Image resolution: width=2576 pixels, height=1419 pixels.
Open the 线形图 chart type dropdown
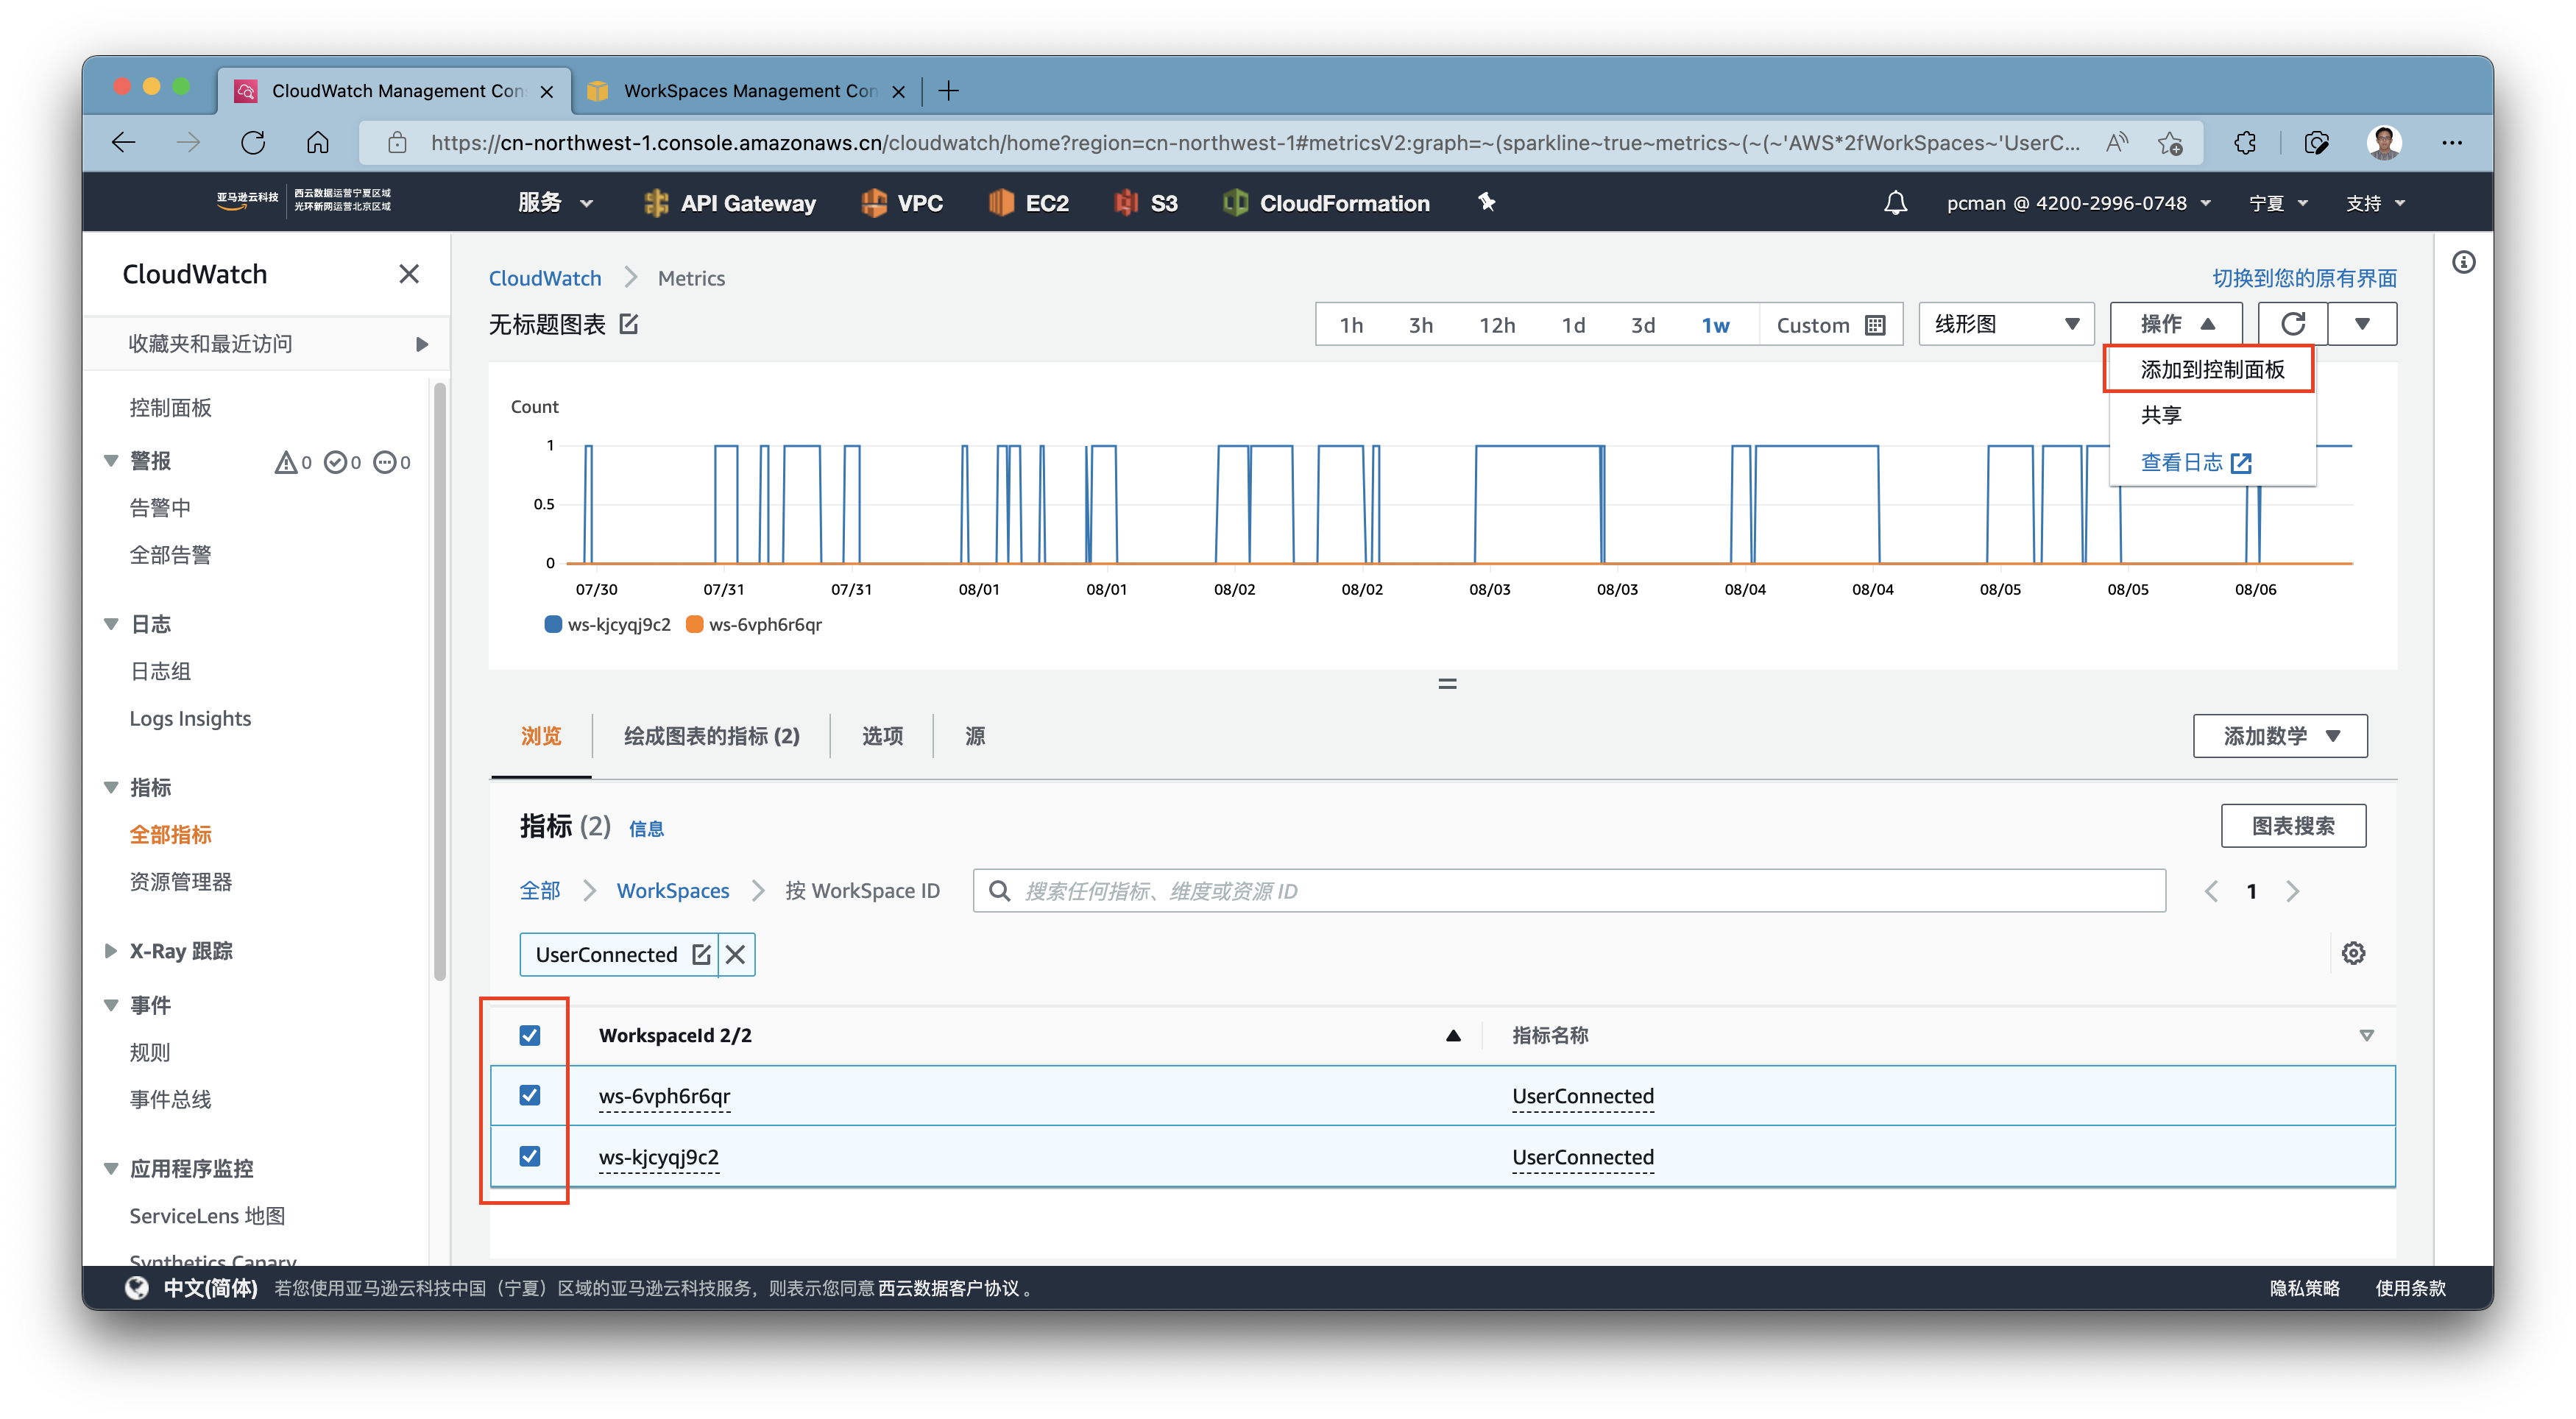click(2006, 324)
